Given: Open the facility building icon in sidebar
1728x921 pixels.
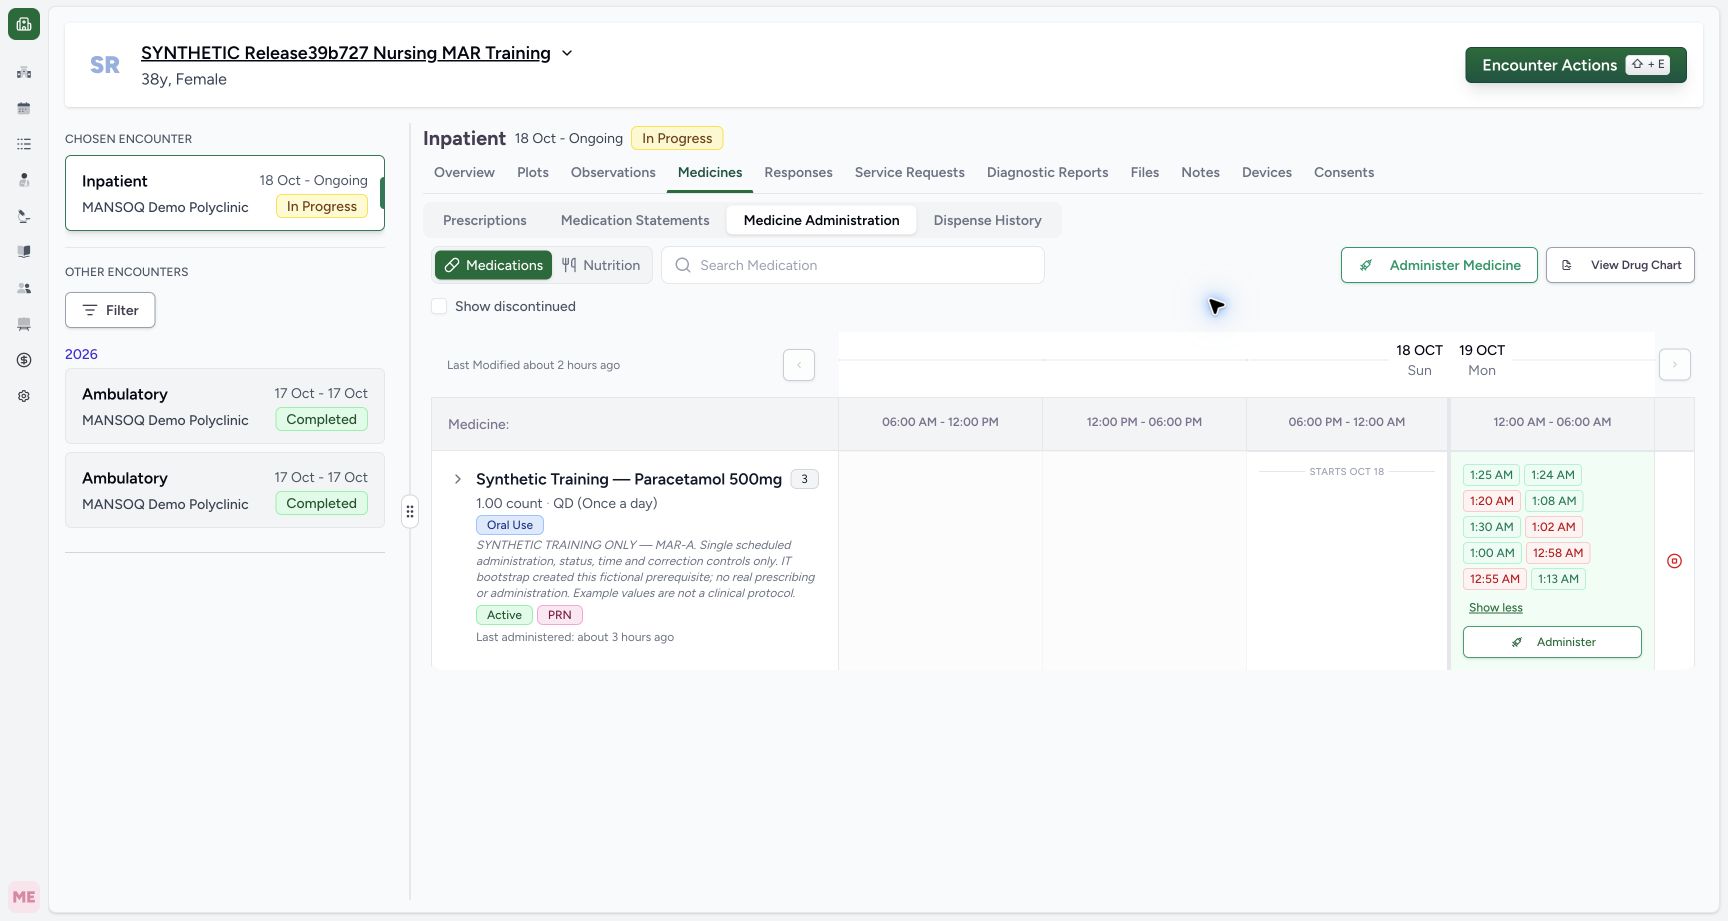Looking at the screenshot, I should click(24, 72).
